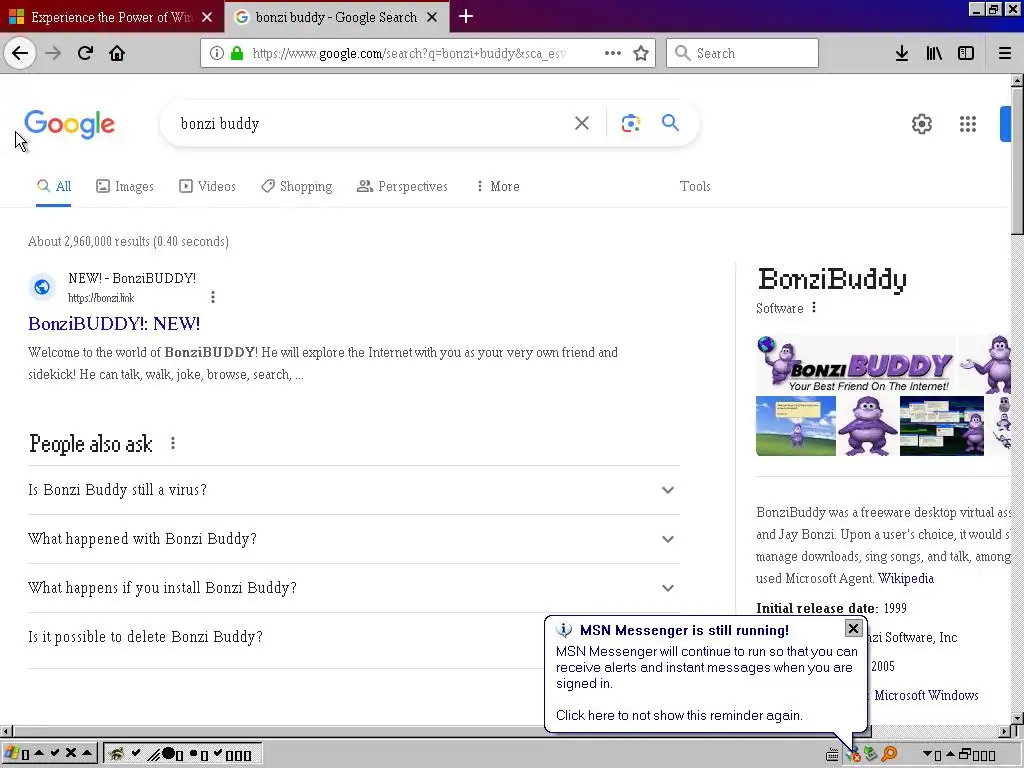1024x768 pixels.
Task: Open the Firefox hamburger menu
Action: [x=1005, y=53]
